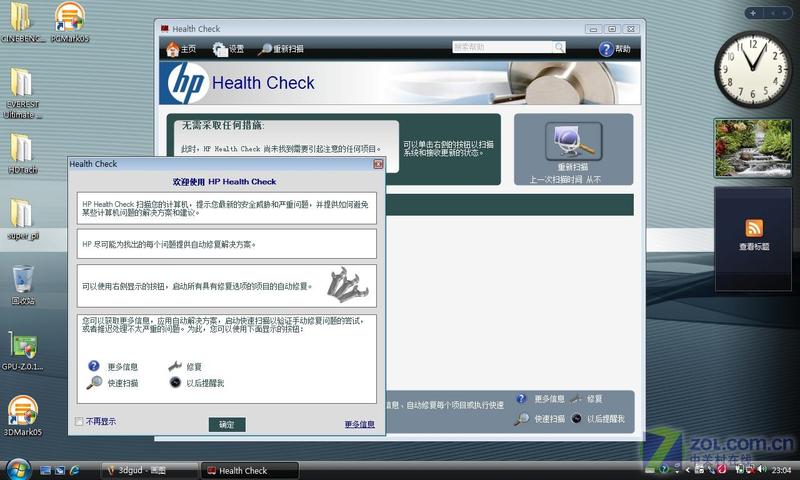Add a gadget with sidebar plus button

[753, 13]
